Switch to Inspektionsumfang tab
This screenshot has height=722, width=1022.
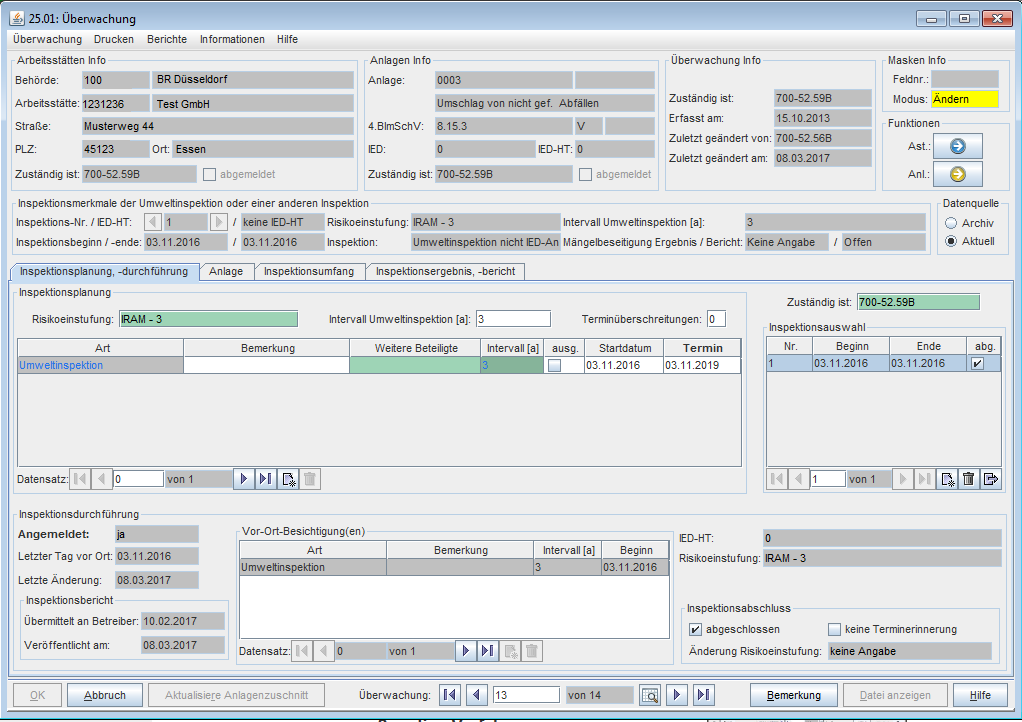pyautogui.click(x=309, y=272)
